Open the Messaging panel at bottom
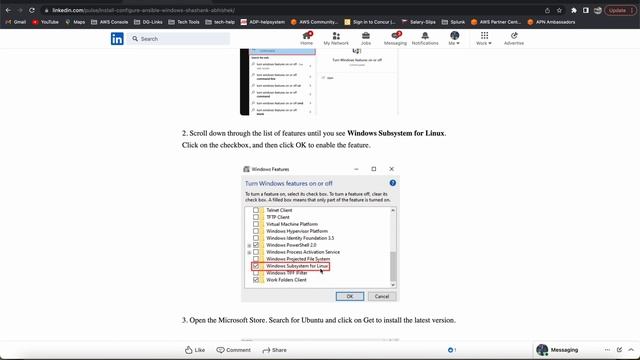Screen dimensions: 640x360 pyautogui.click(x=564, y=350)
